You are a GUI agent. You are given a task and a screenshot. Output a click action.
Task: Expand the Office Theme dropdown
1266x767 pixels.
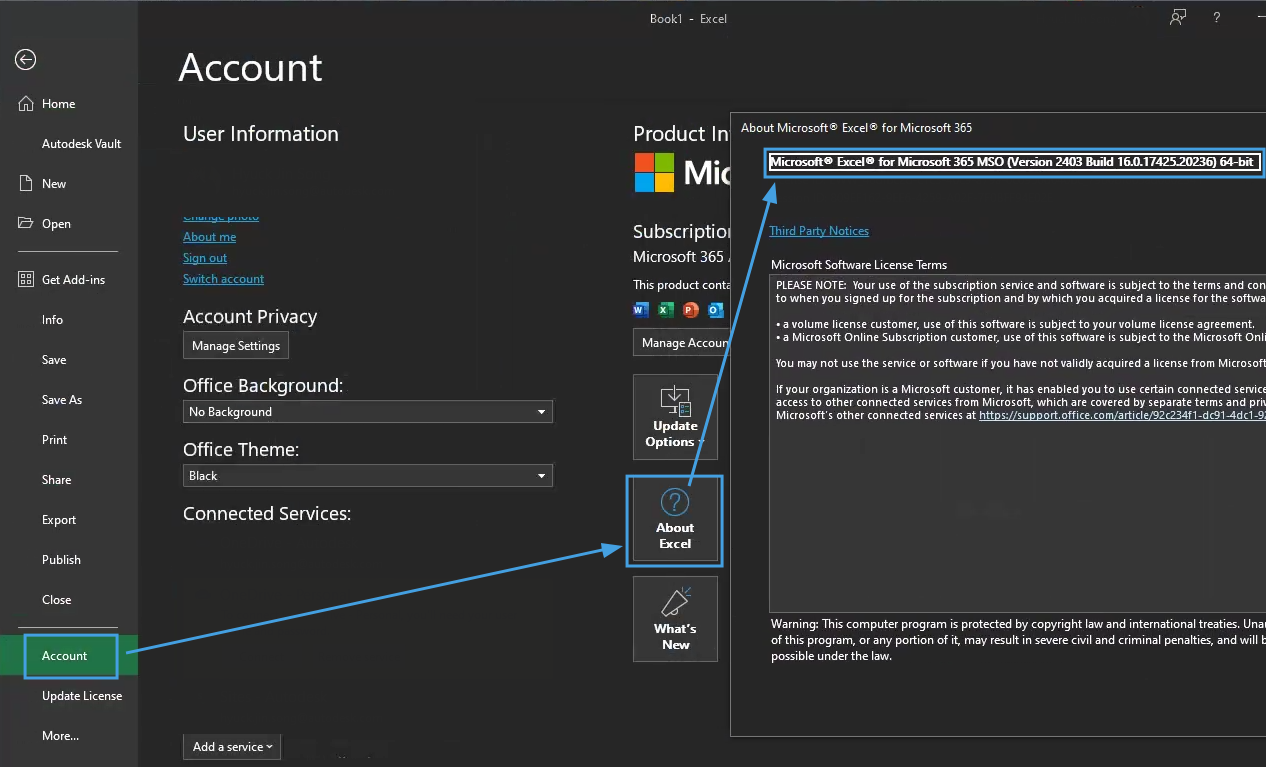click(x=368, y=476)
